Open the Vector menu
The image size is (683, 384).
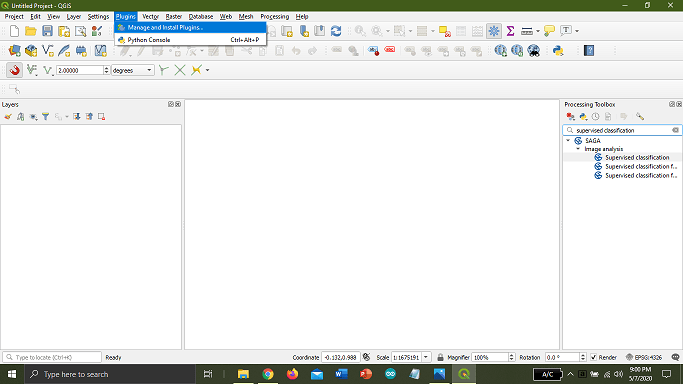point(150,17)
